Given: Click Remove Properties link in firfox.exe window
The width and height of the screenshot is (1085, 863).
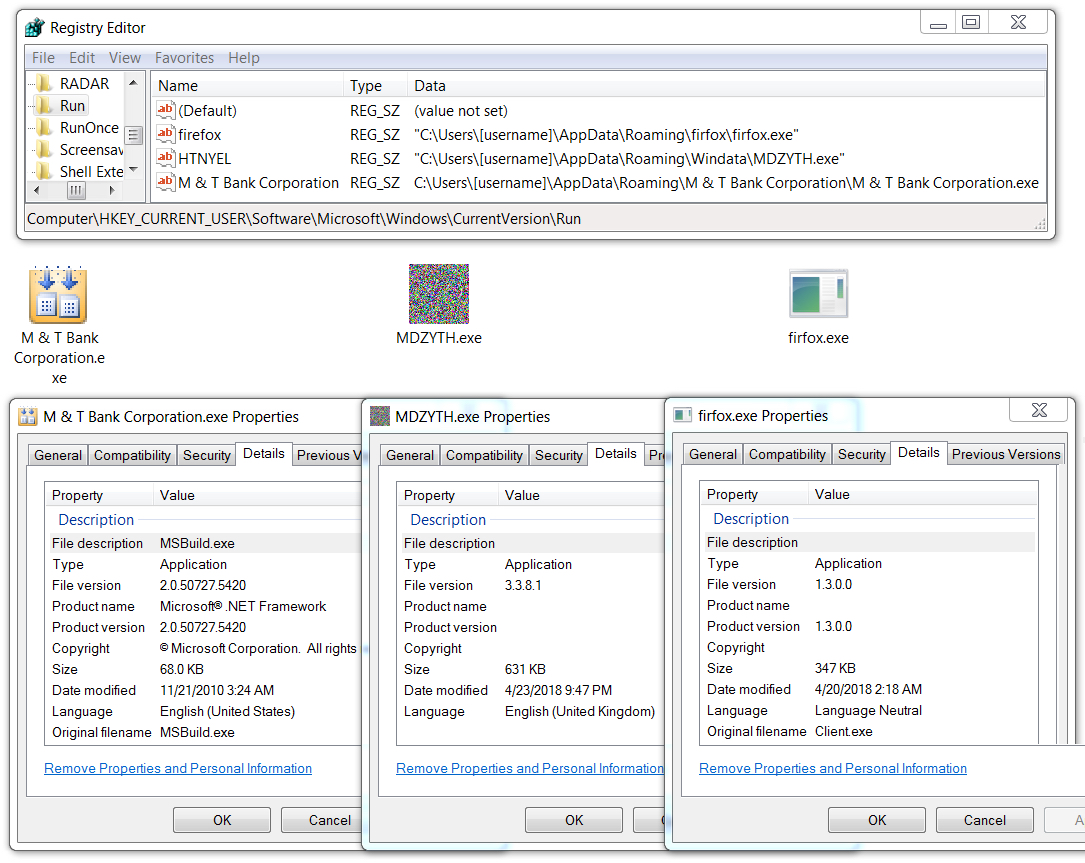Looking at the screenshot, I should coord(832,768).
